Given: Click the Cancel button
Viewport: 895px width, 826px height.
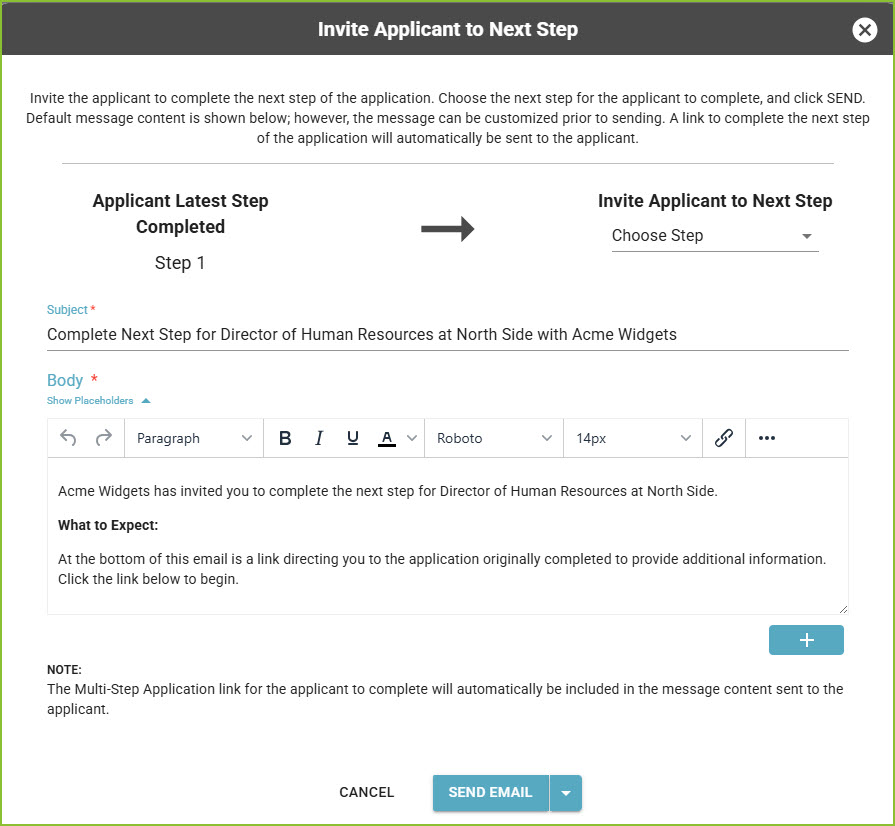Looking at the screenshot, I should (x=366, y=792).
